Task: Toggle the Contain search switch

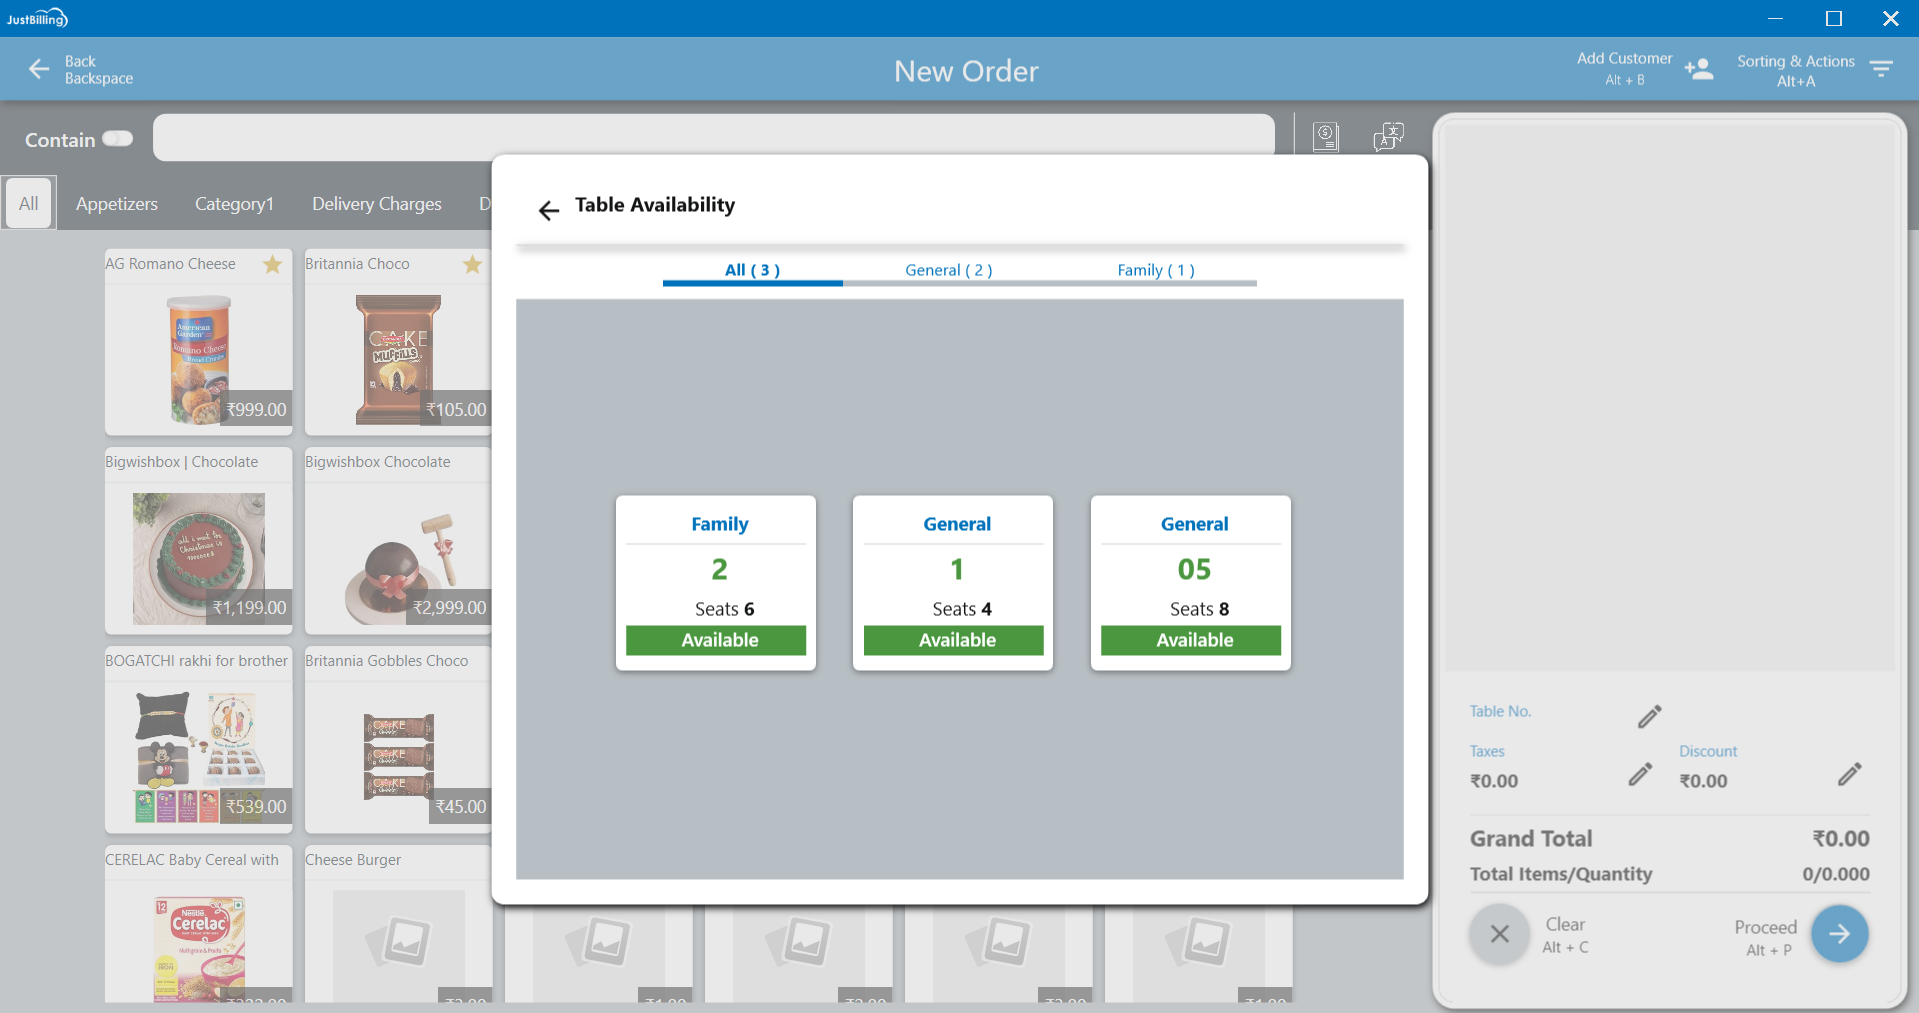Action: tap(117, 139)
